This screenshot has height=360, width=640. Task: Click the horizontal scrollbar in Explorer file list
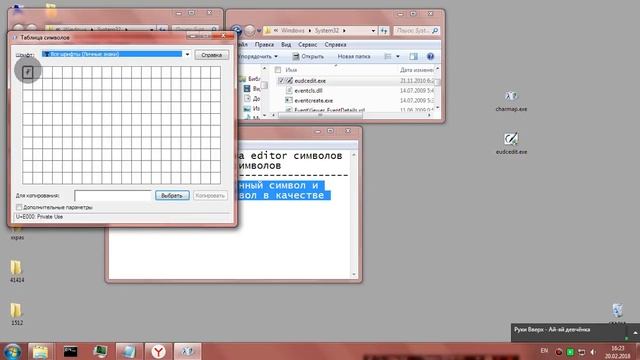coord(320,116)
